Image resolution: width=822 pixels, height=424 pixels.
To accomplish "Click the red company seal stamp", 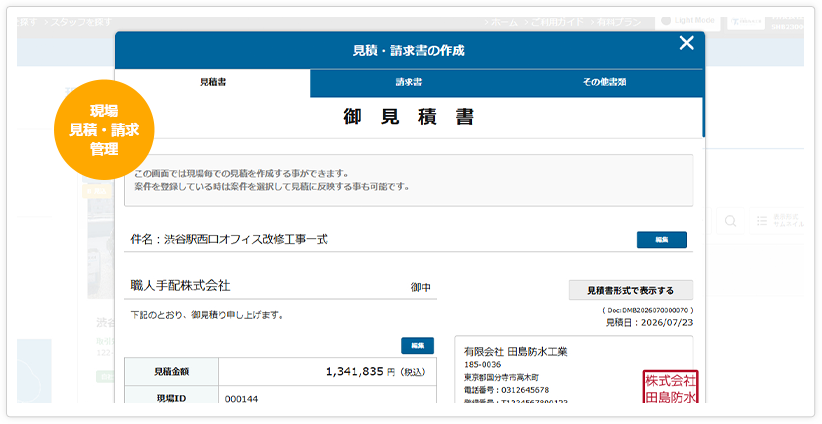I will (x=670, y=387).
